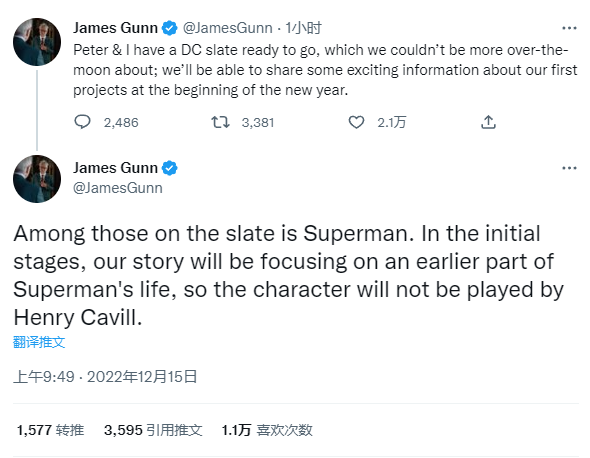The image size is (590, 458).
Task: Click the Superman tweet body text
Action: [289, 275]
